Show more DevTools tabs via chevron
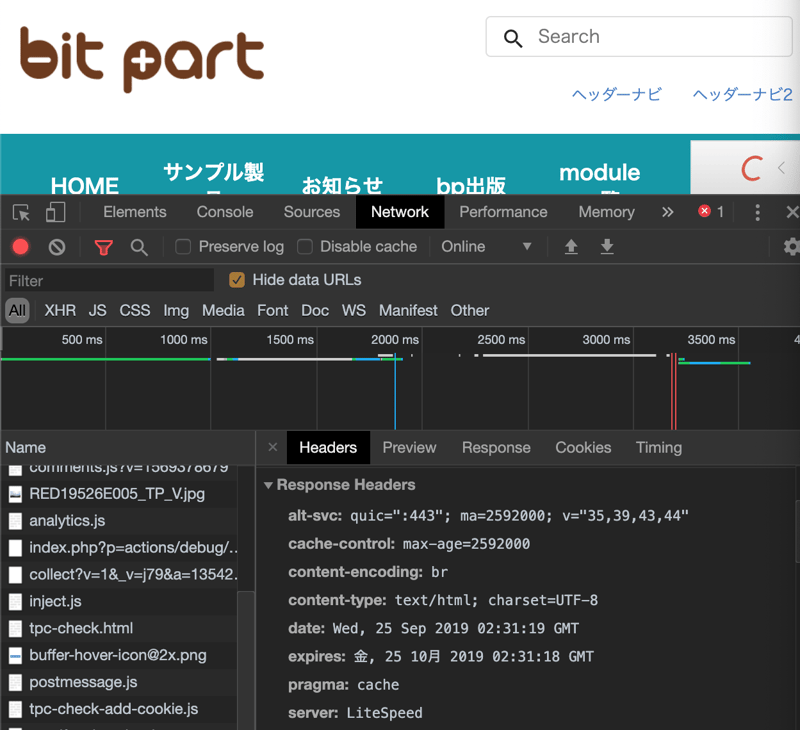This screenshot has height=730, width=800. point(668,212)
